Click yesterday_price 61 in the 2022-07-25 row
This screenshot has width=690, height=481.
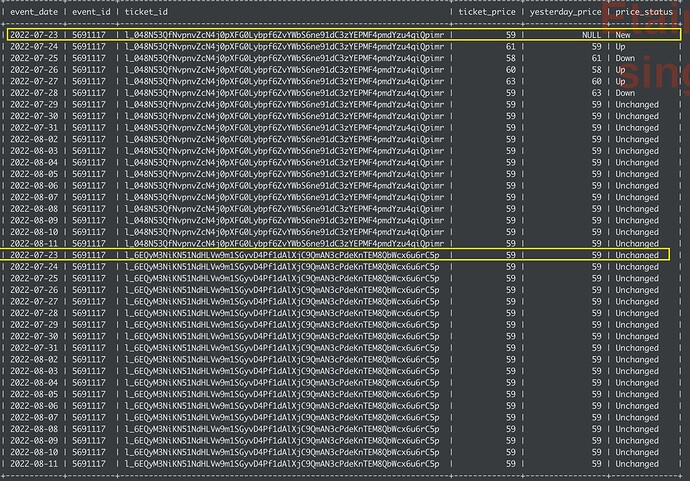596,58
